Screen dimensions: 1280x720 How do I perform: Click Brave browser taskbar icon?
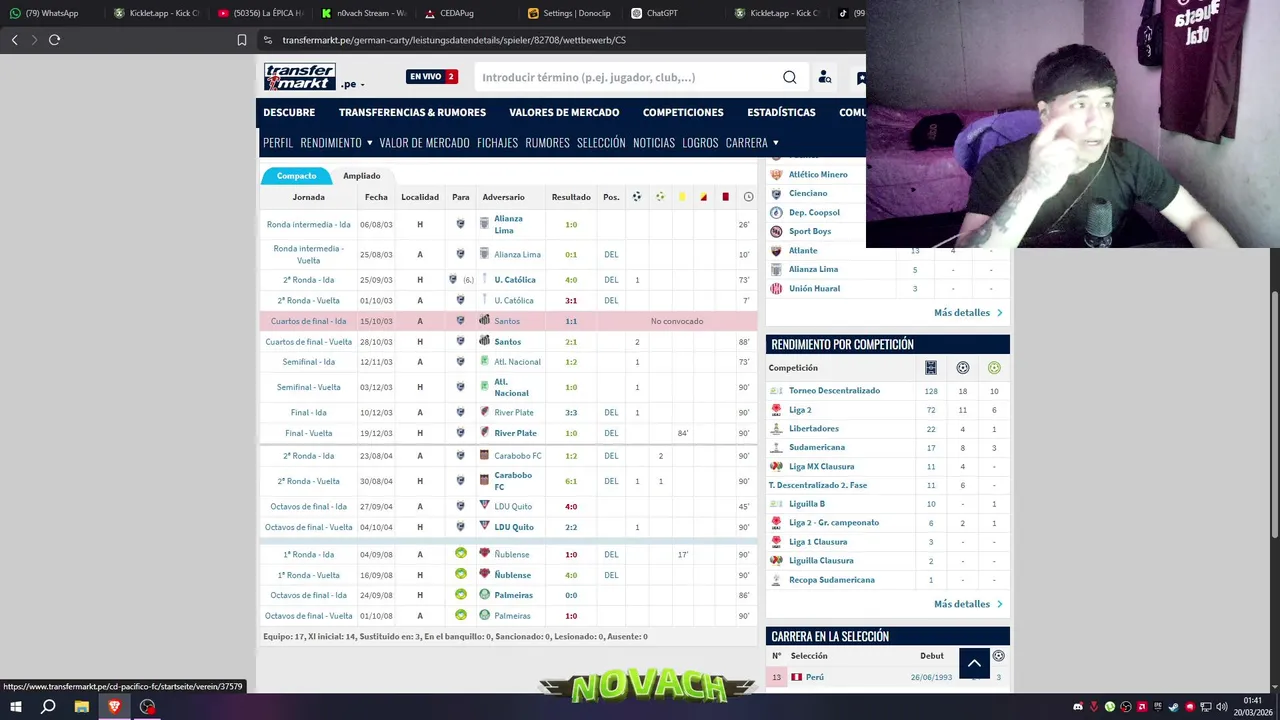coord(114,707)
